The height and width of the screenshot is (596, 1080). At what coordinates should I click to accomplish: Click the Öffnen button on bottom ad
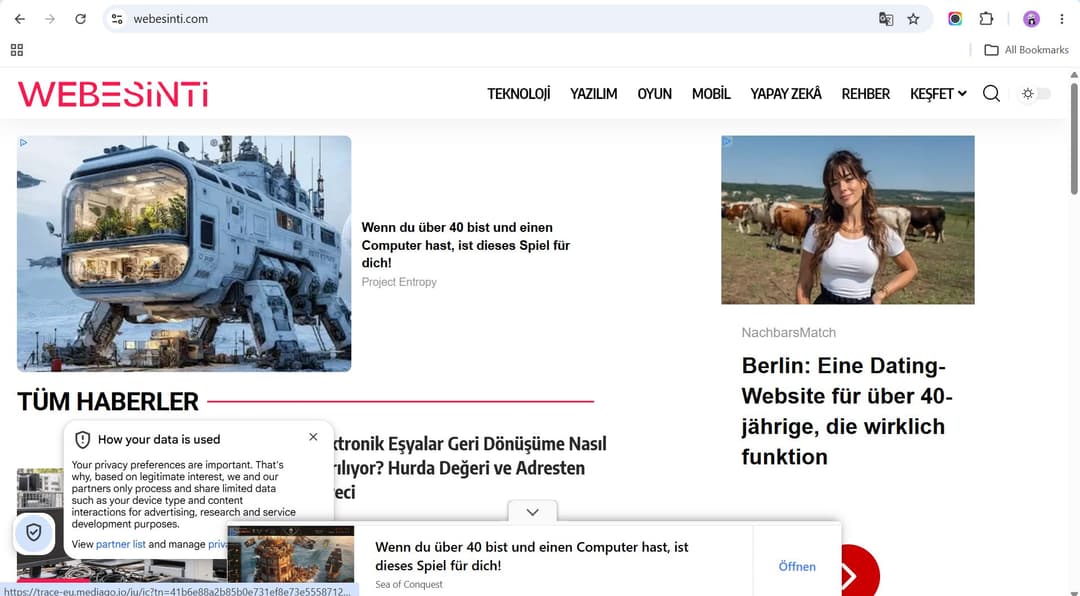point(797,566)
